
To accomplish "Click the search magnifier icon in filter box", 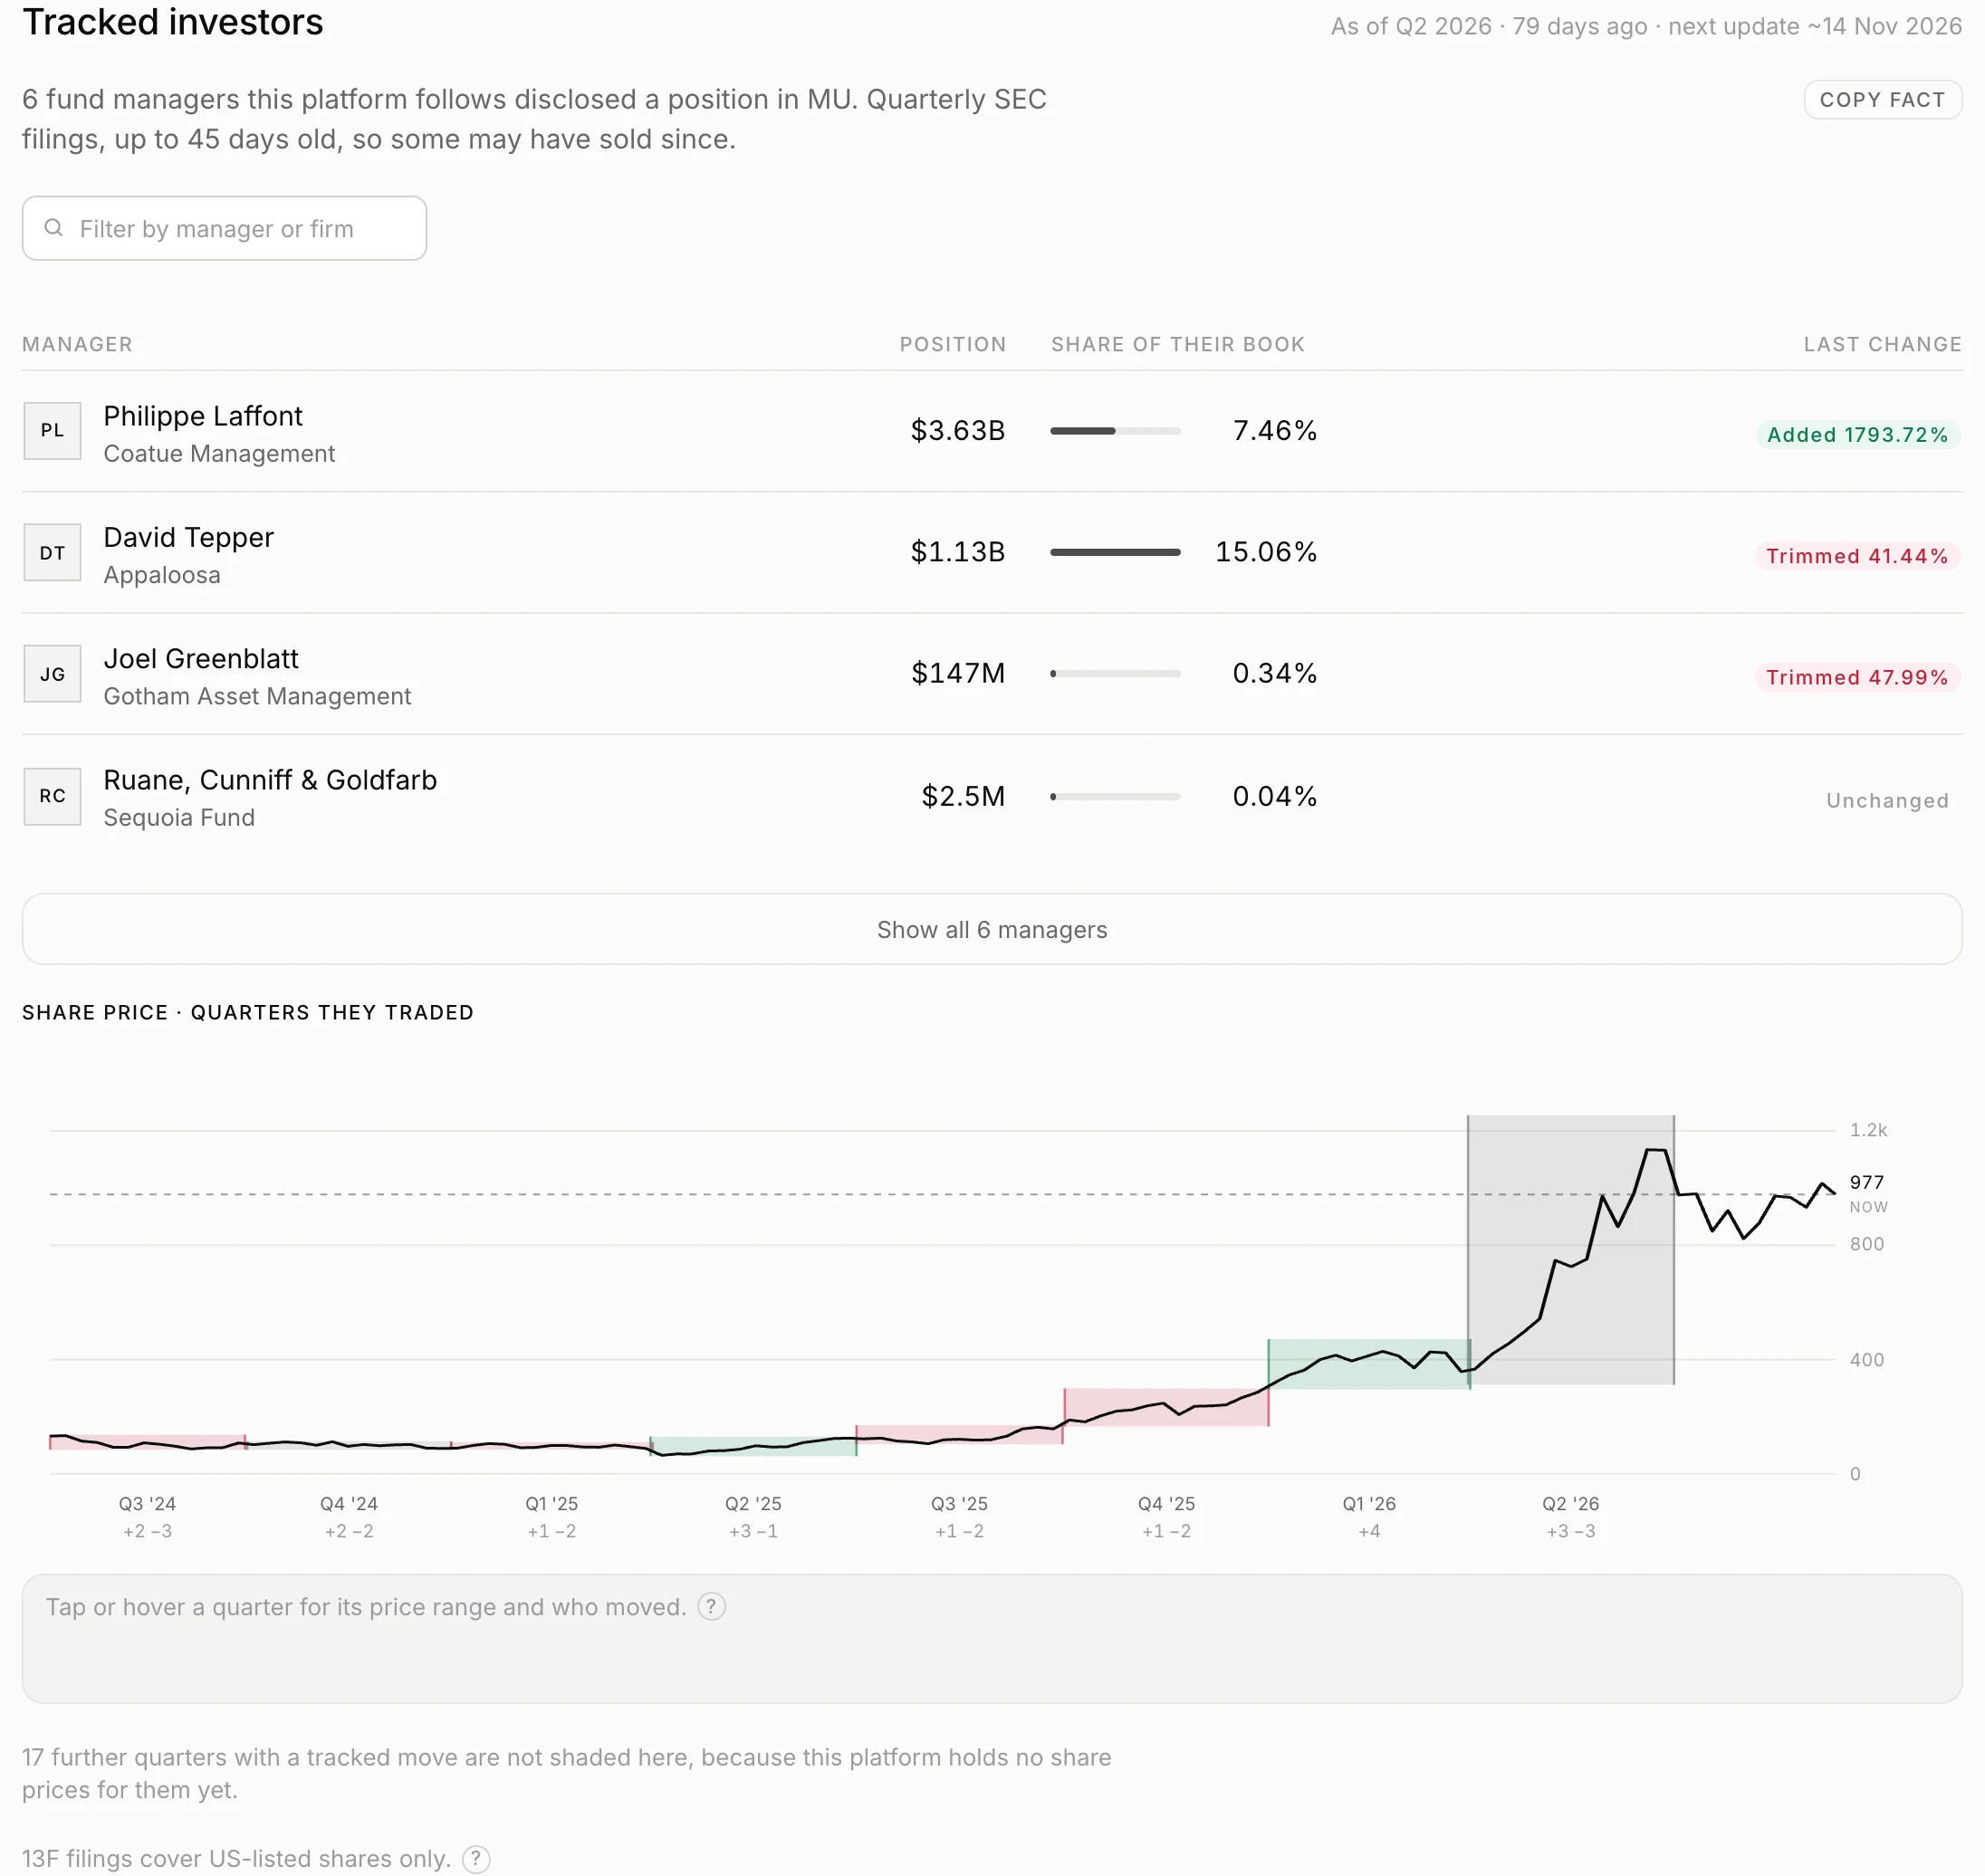I will point(54,228).
